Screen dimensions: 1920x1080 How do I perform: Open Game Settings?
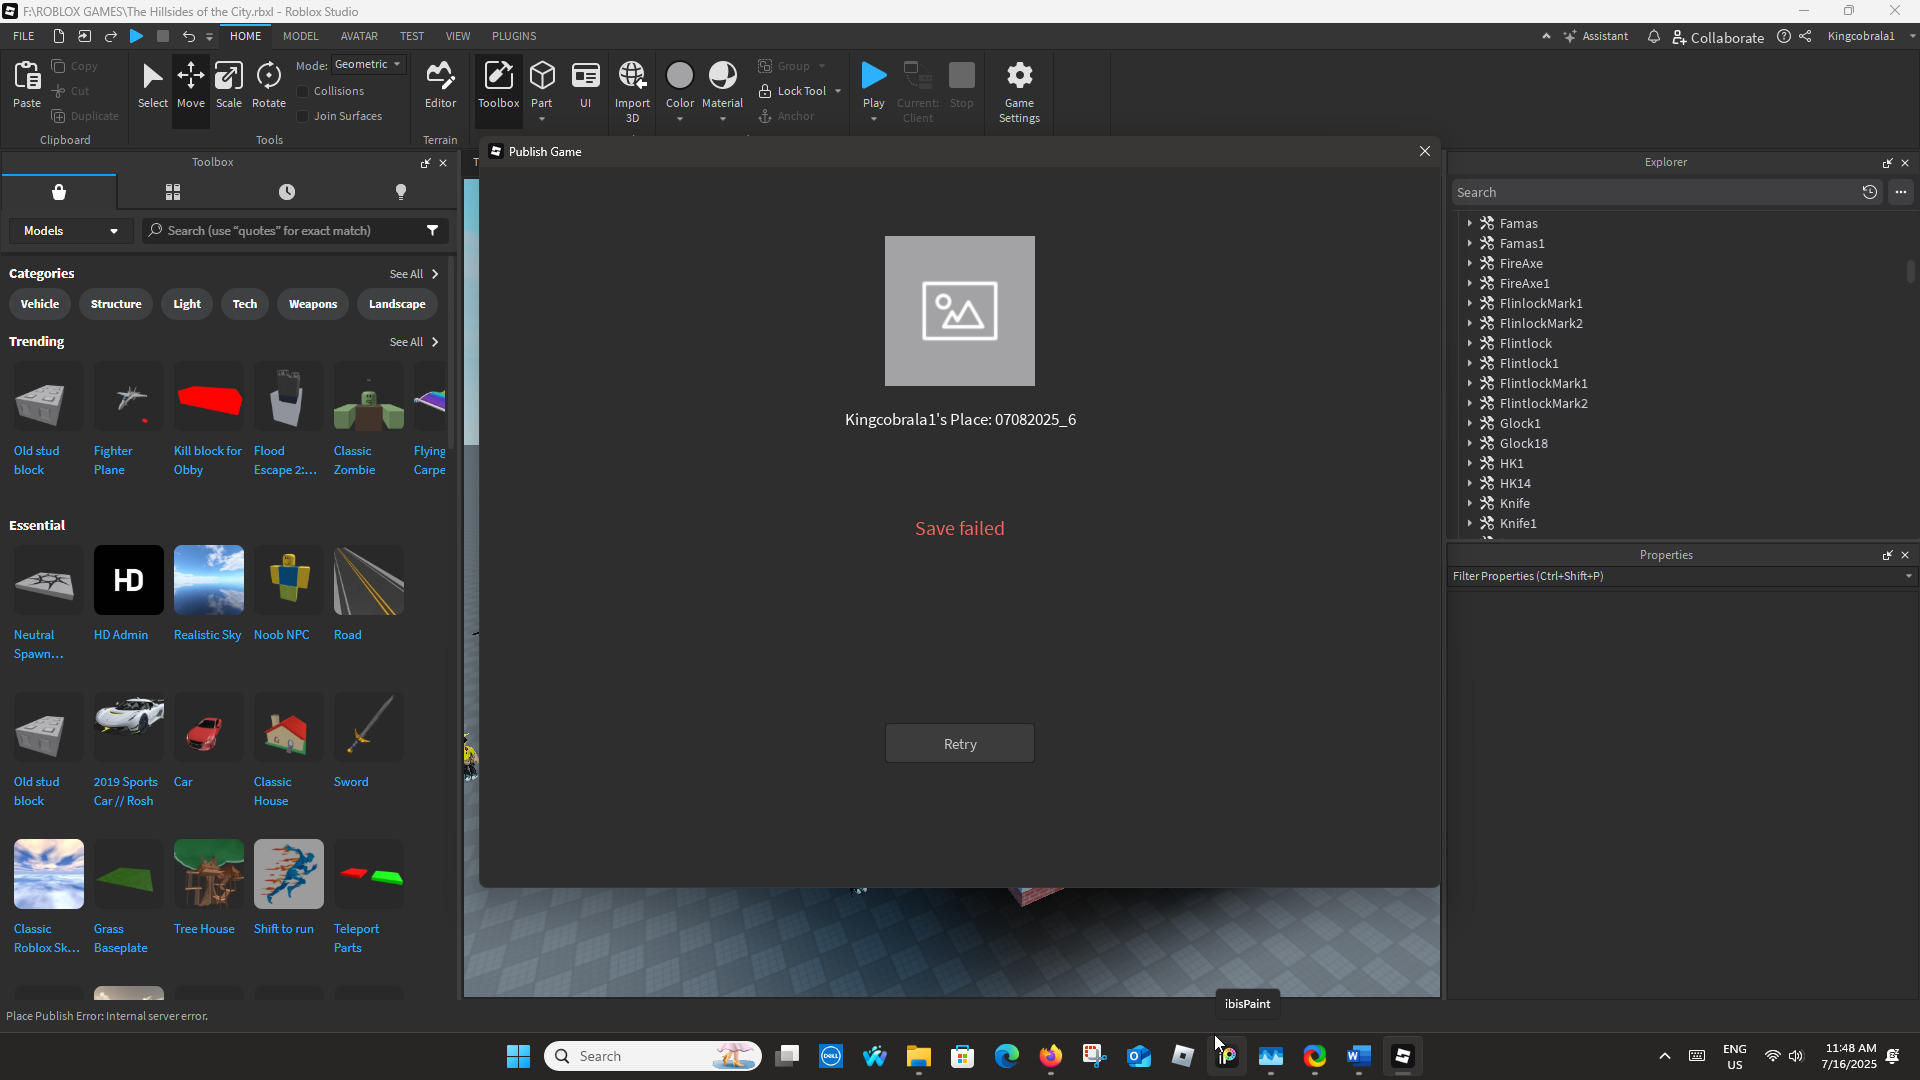1019,85
